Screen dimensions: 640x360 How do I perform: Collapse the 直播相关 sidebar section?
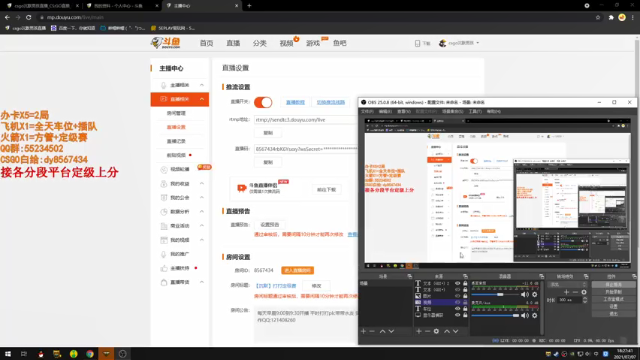point(202,99)
